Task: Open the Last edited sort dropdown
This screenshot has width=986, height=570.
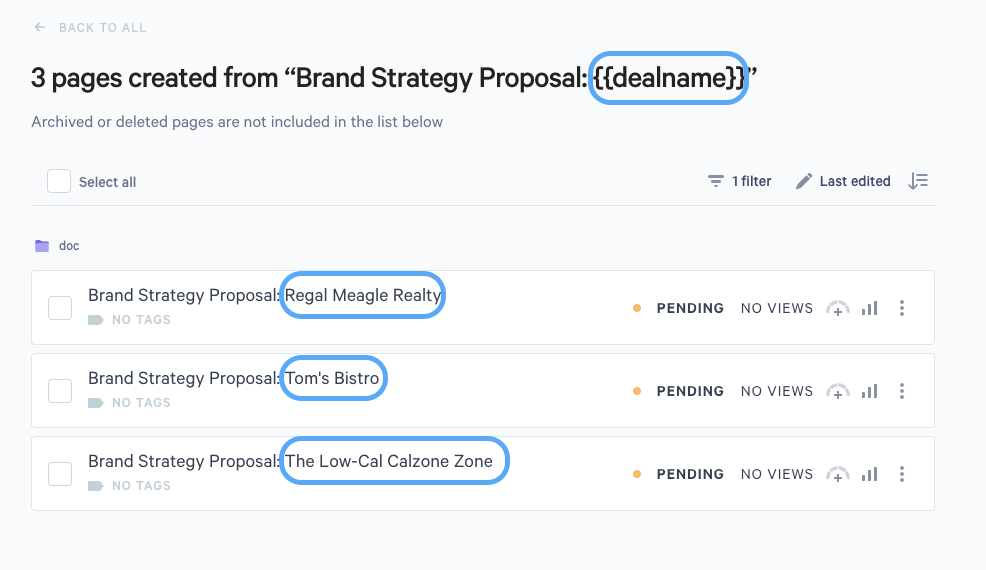Action: pos(843,181)
